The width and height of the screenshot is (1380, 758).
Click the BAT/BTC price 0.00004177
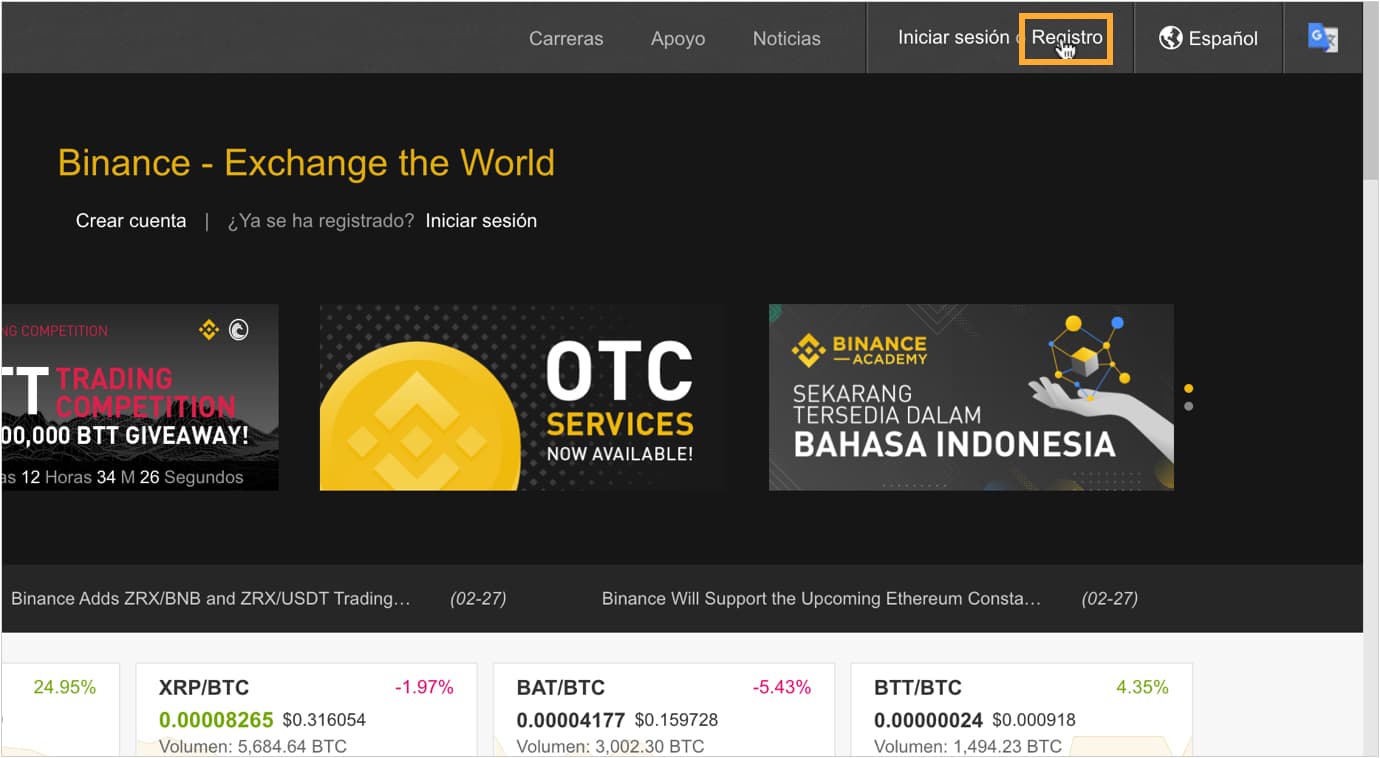[571, 720]
